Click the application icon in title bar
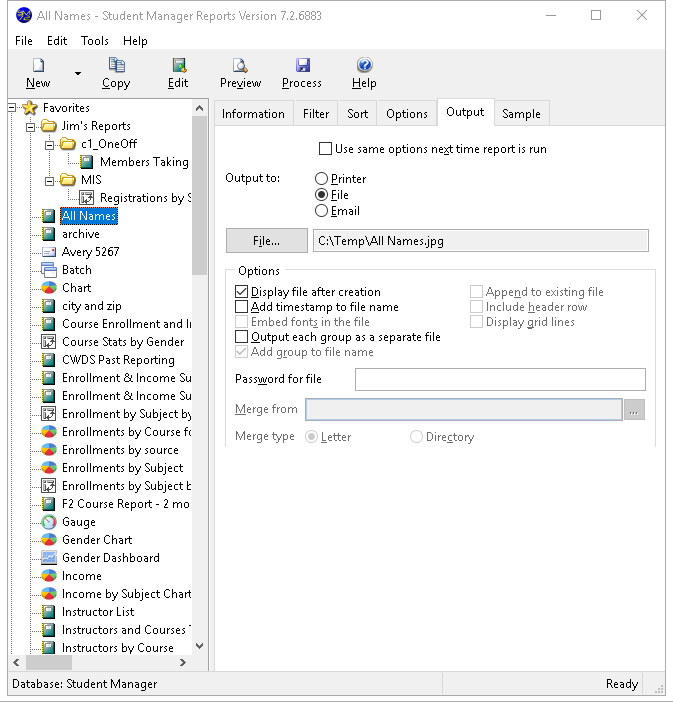Image resolution: width=673 pixels, height=703 pixels. pyautogui.click(x=24, y=15)
